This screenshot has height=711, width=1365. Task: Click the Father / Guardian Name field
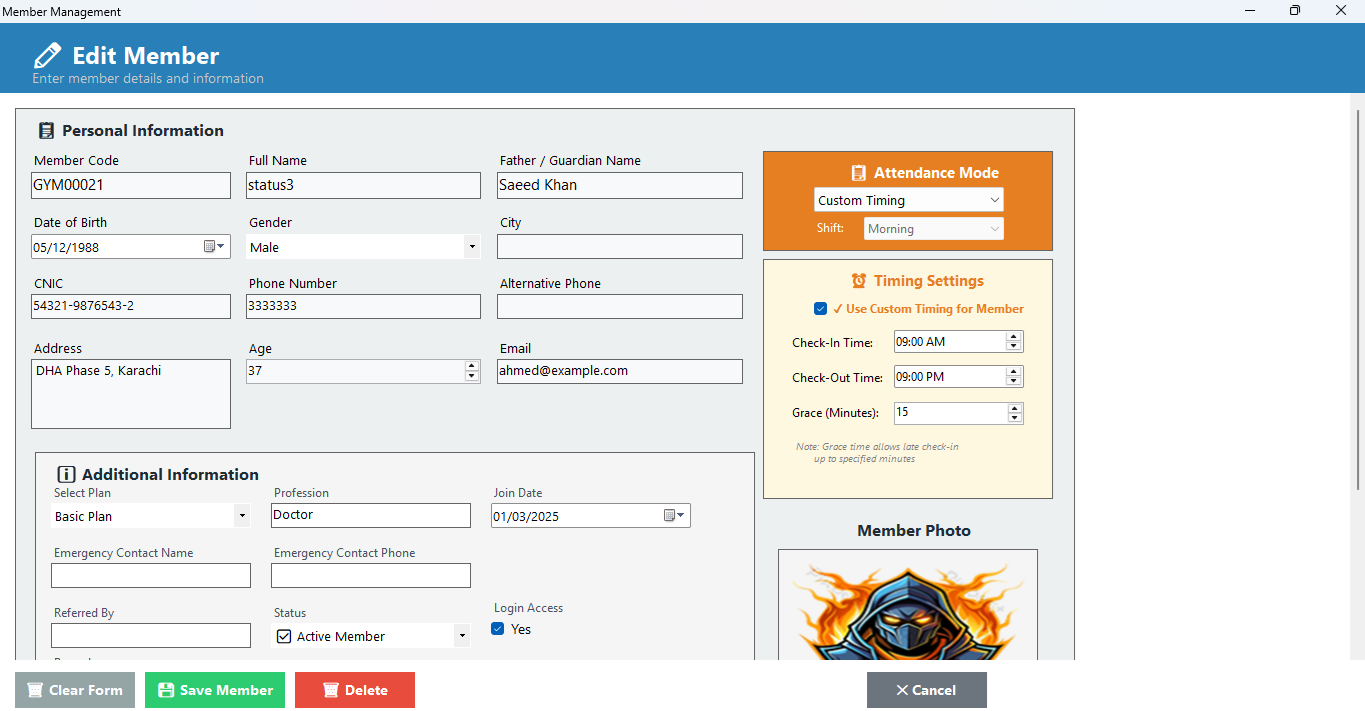[x=620, y=185]
